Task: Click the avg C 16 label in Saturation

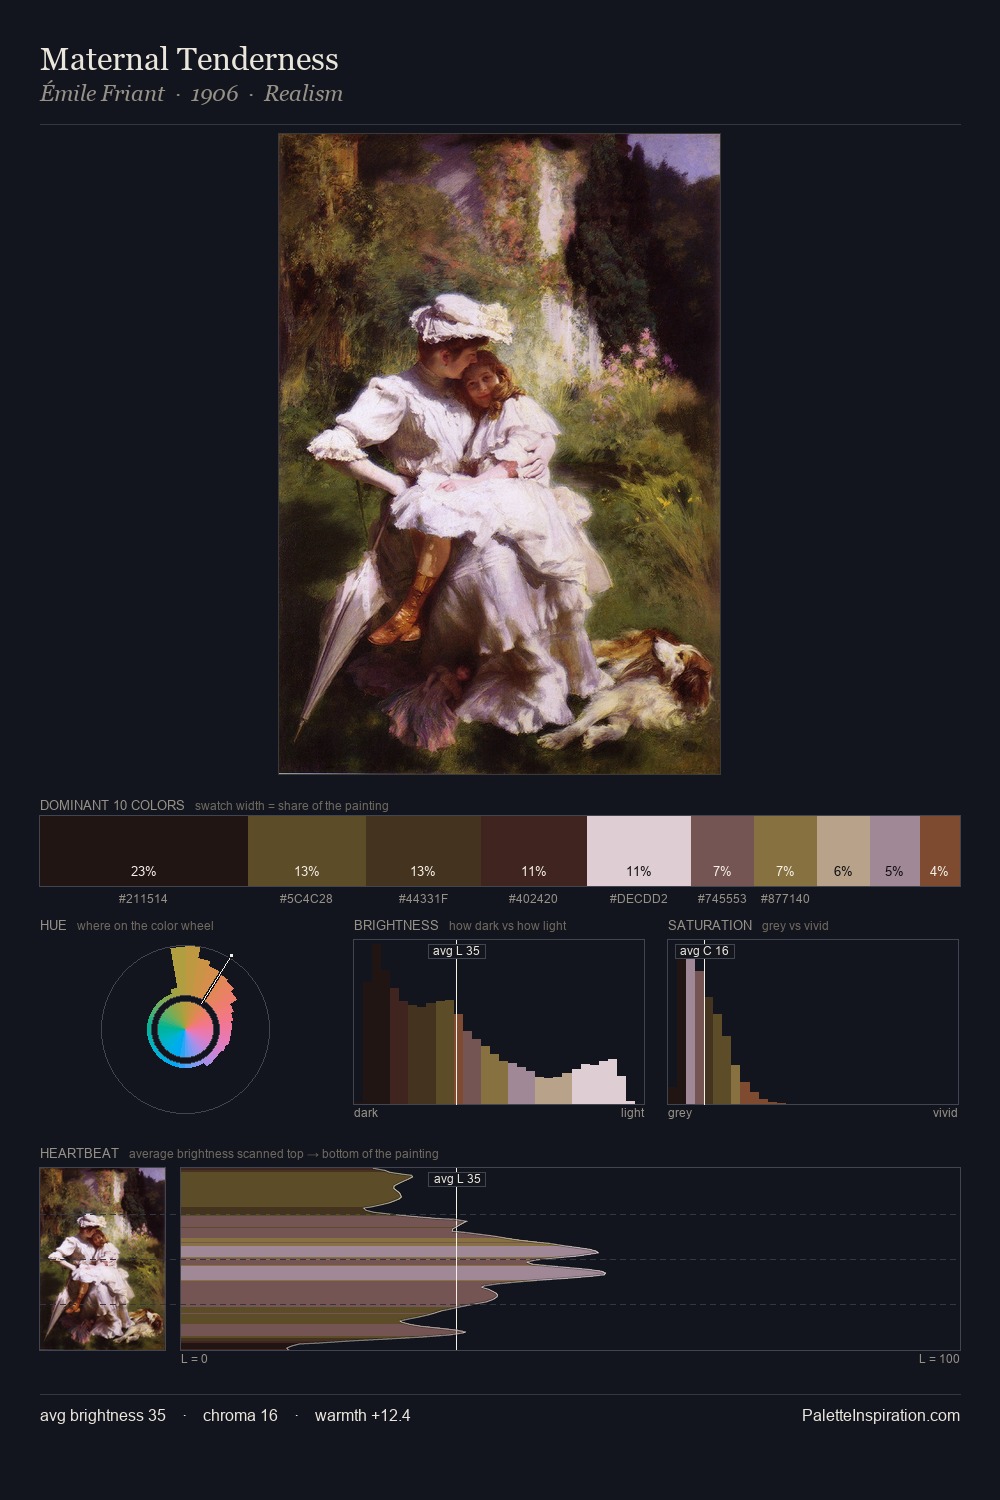Action: (x=704, y=951)
